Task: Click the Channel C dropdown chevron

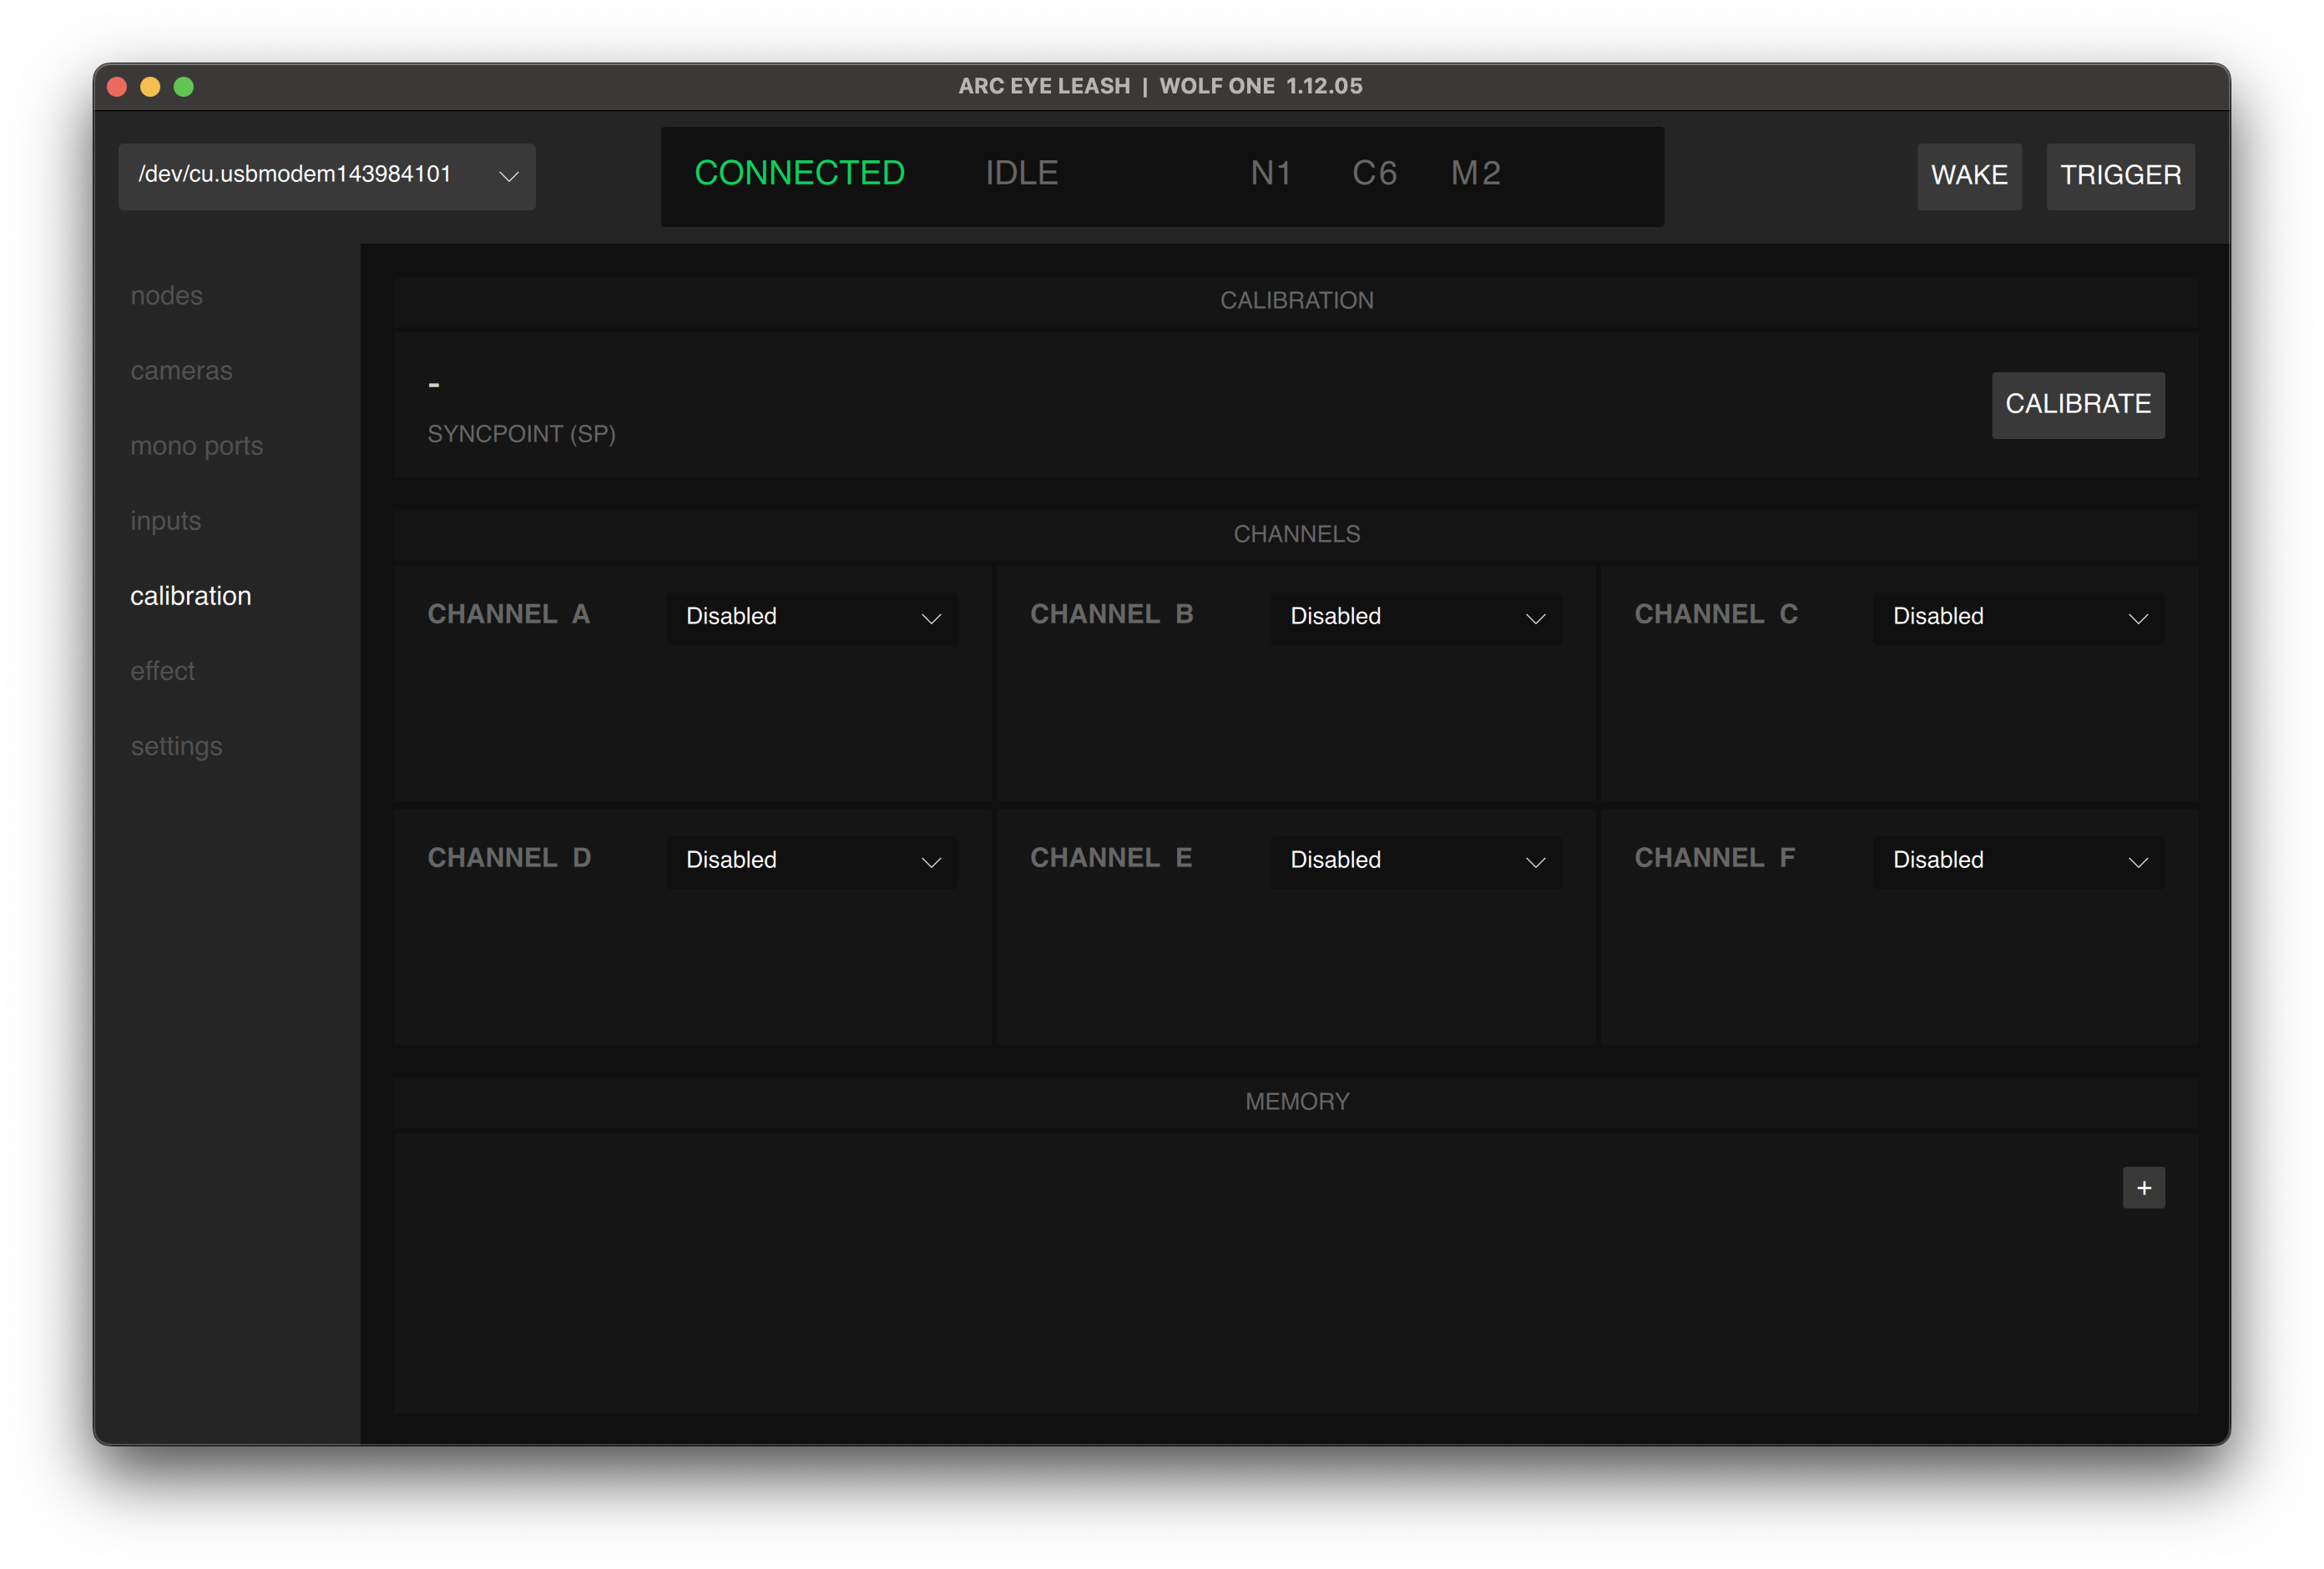Action: [2139, 619]
